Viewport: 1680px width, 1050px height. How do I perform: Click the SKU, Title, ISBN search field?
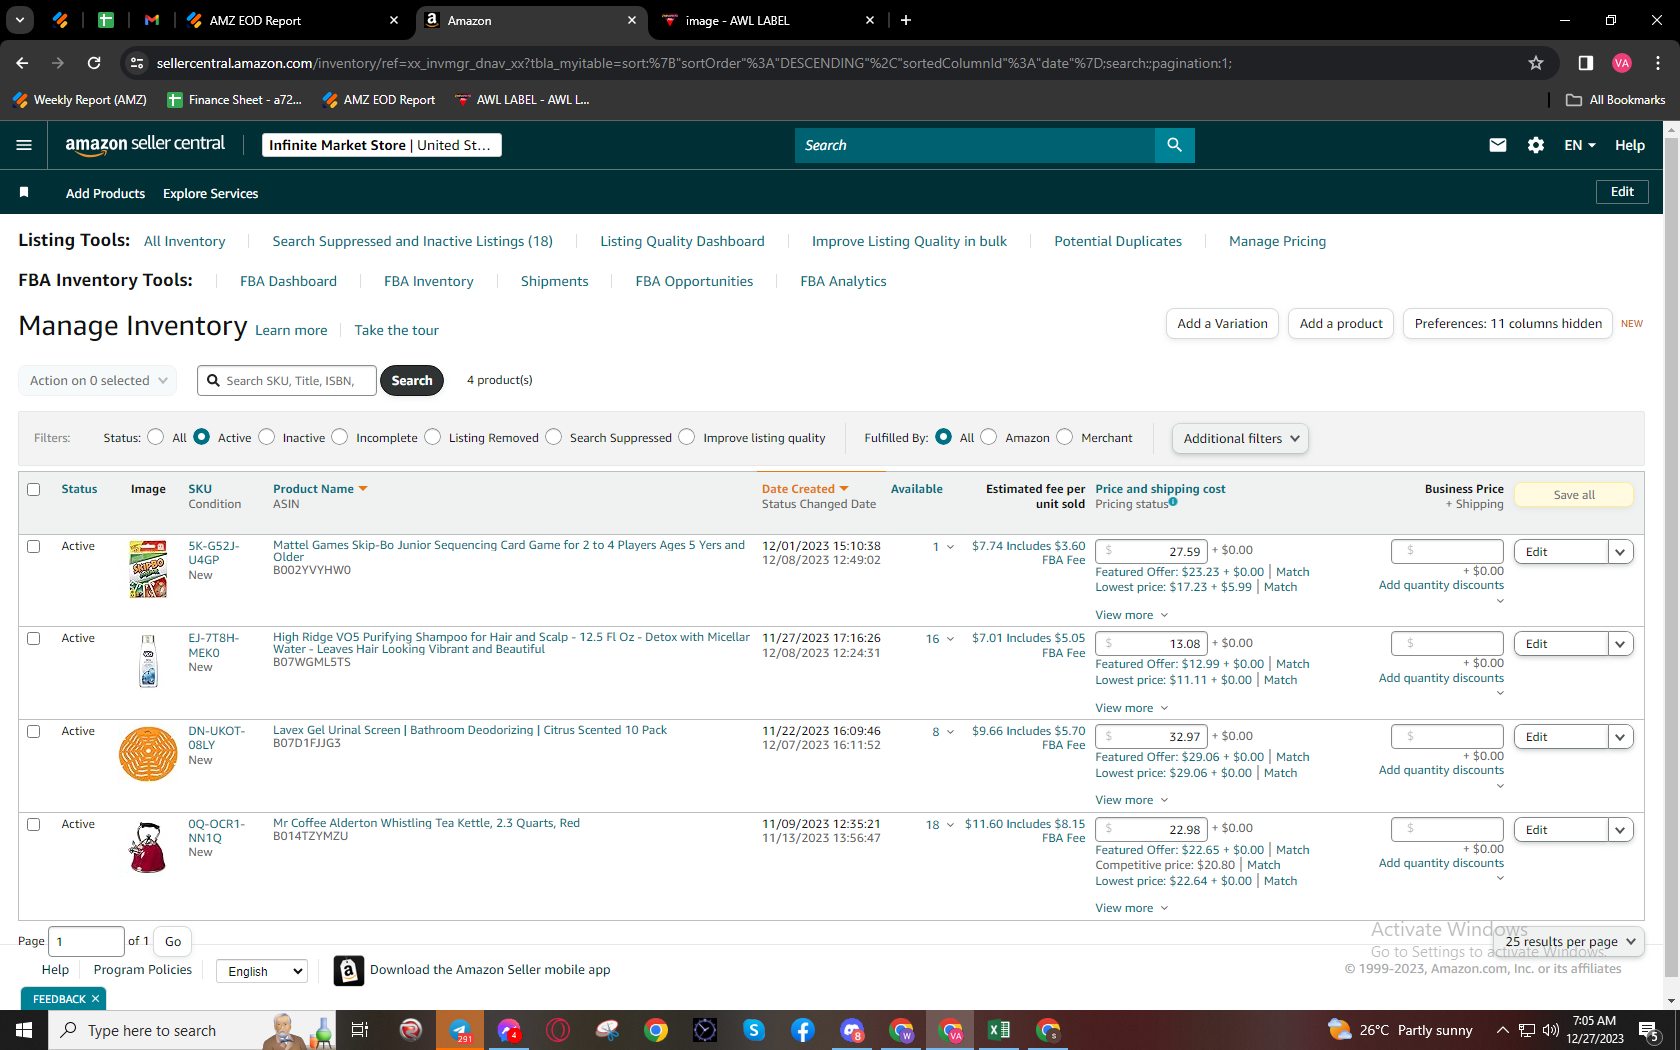(287, 381)
